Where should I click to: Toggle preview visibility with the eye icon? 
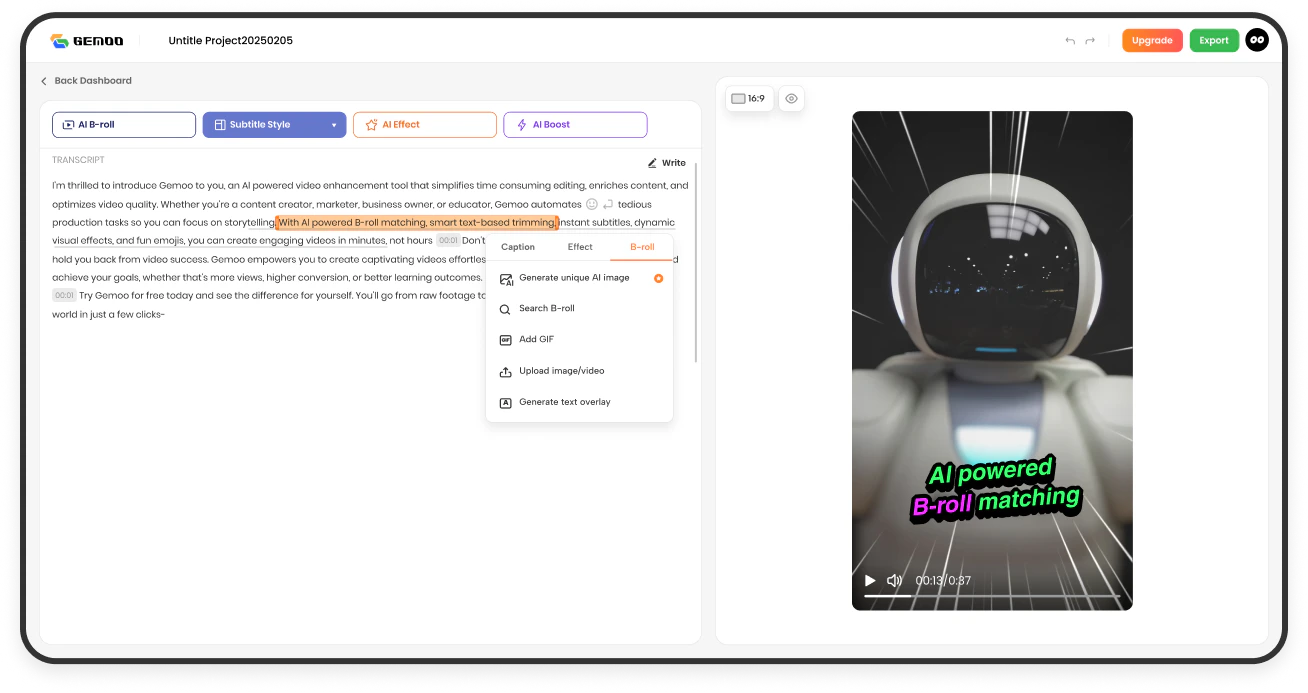click(791, 98)
